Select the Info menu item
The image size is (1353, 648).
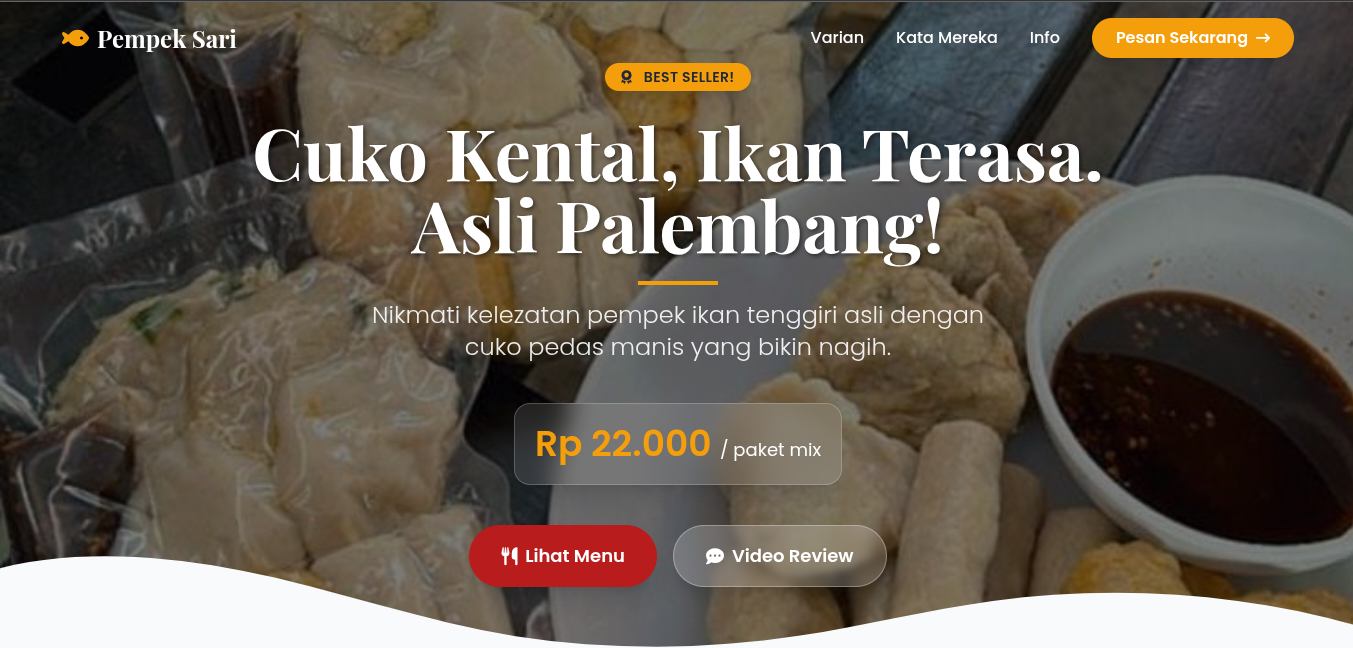click(1045, 38)
